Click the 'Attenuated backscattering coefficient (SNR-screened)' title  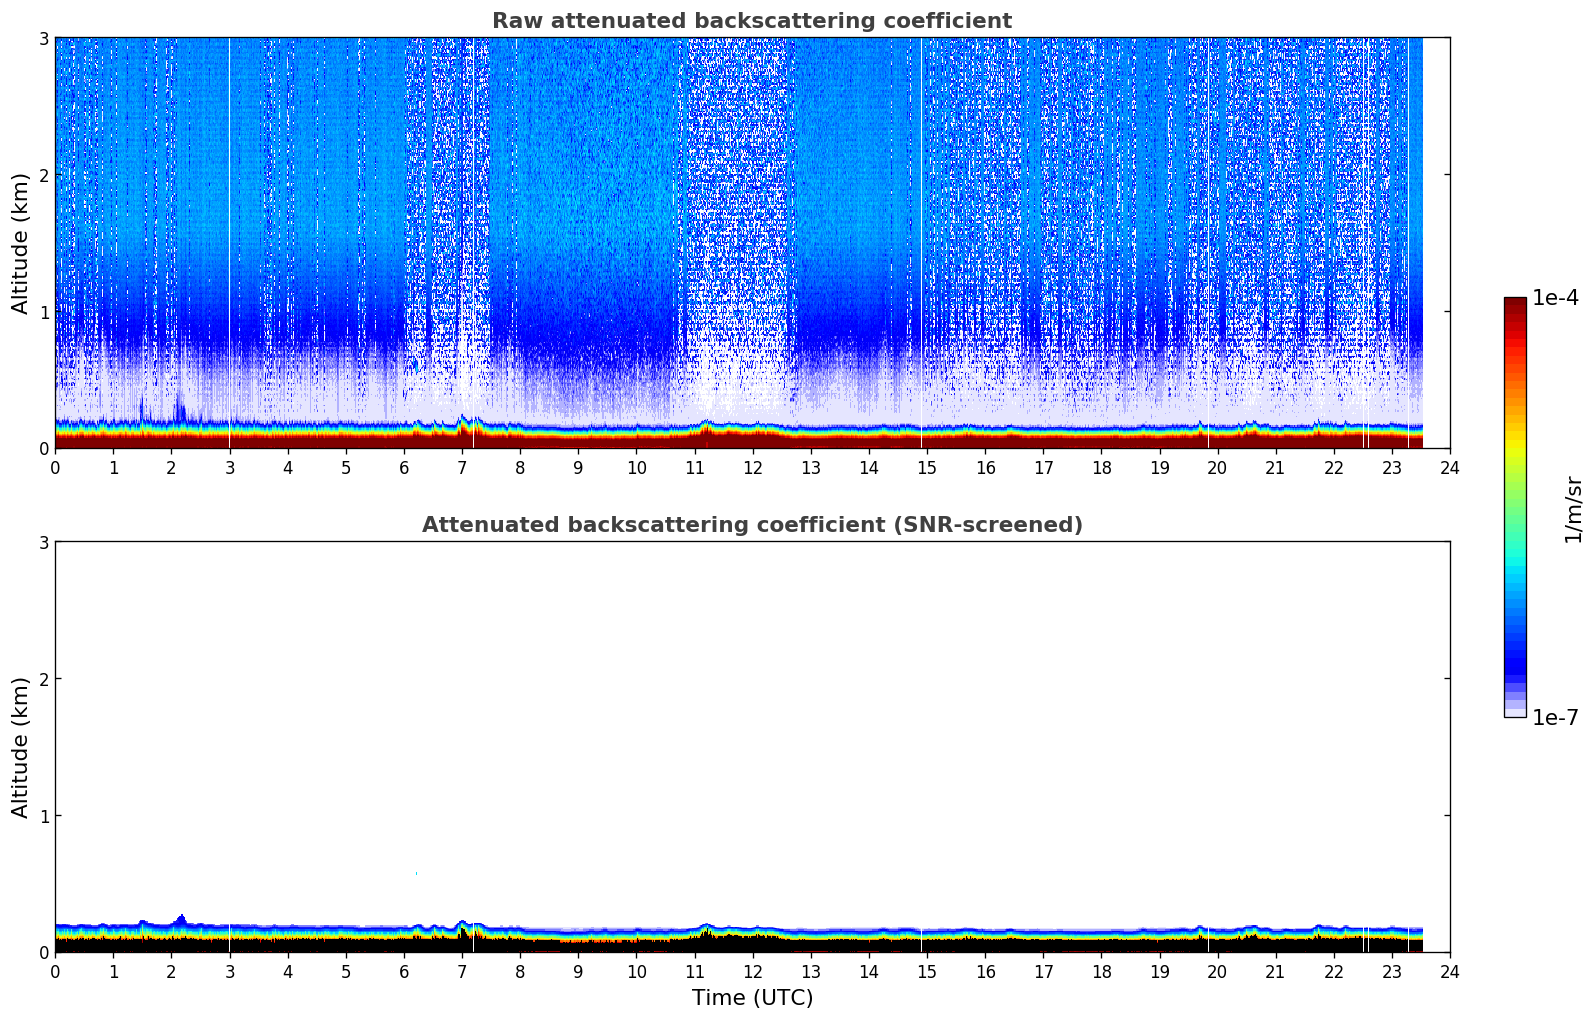[x=751, y=525]
